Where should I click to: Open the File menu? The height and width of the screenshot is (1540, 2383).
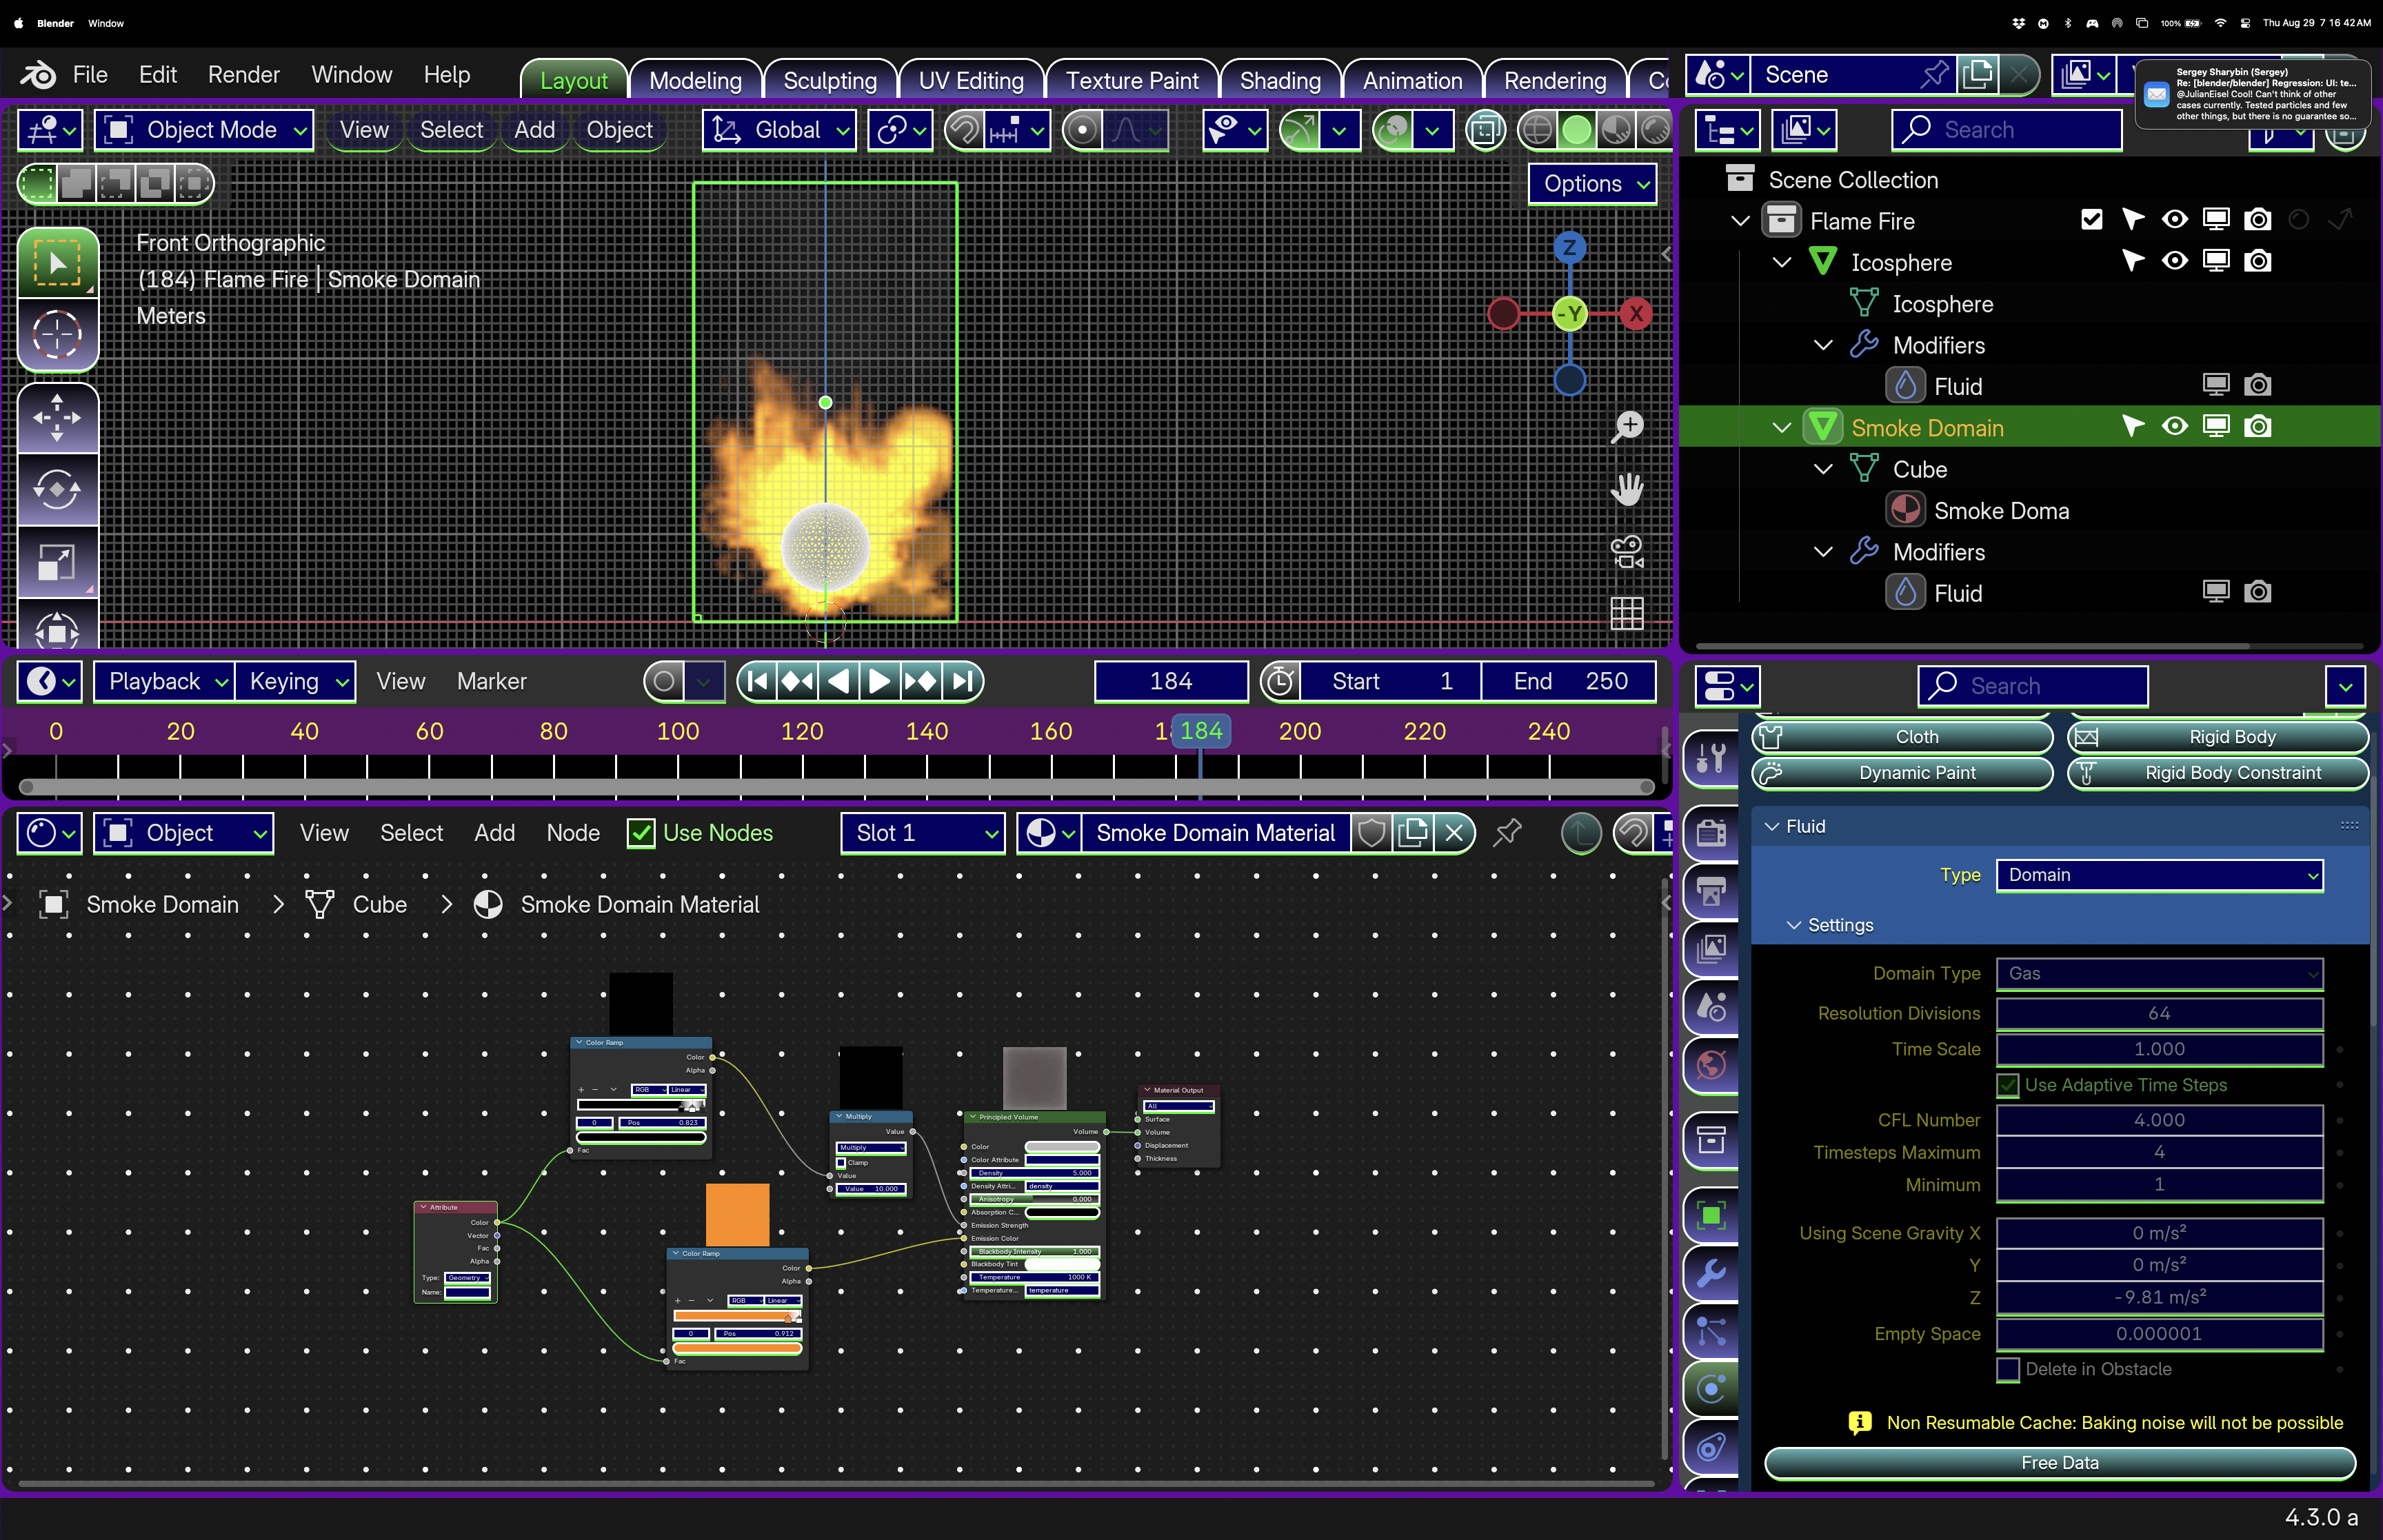pyautogui.click(x=90, y=75)
